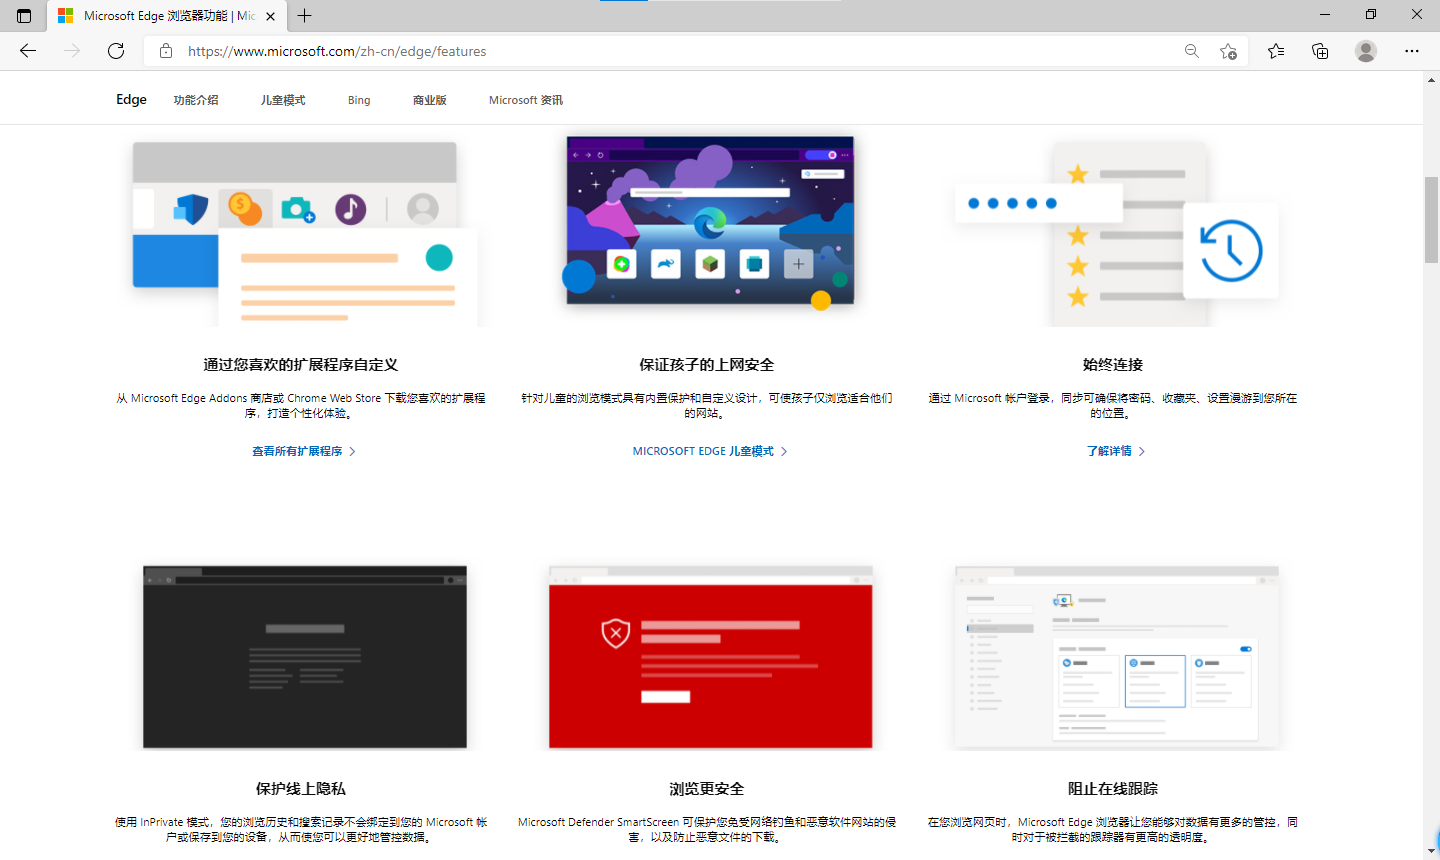Open the tab actions menu icon
The width and height of the screenshot is (1440, 860).
pos(24,16)
